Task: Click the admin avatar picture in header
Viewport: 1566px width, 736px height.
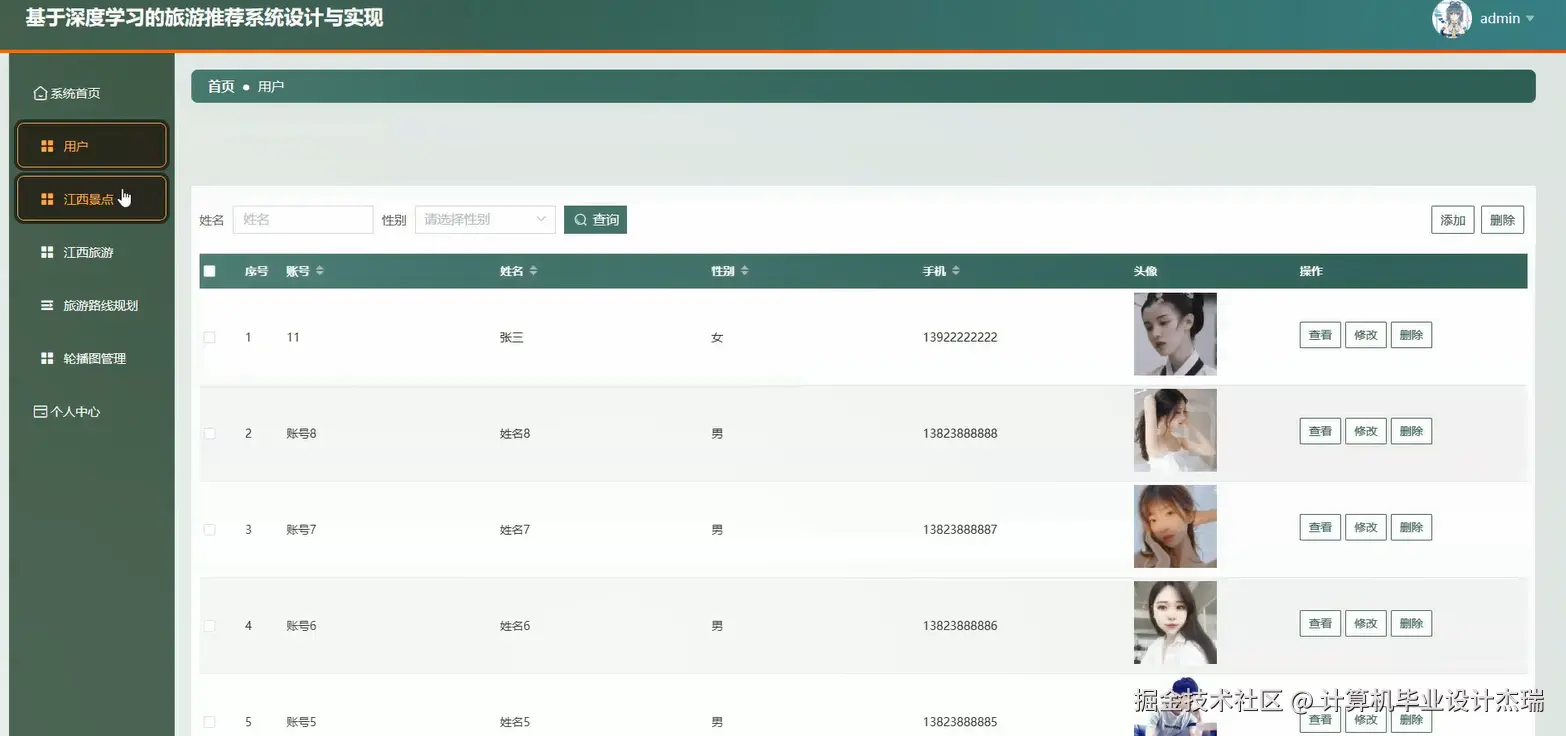Action: [x=1452, y=18]
